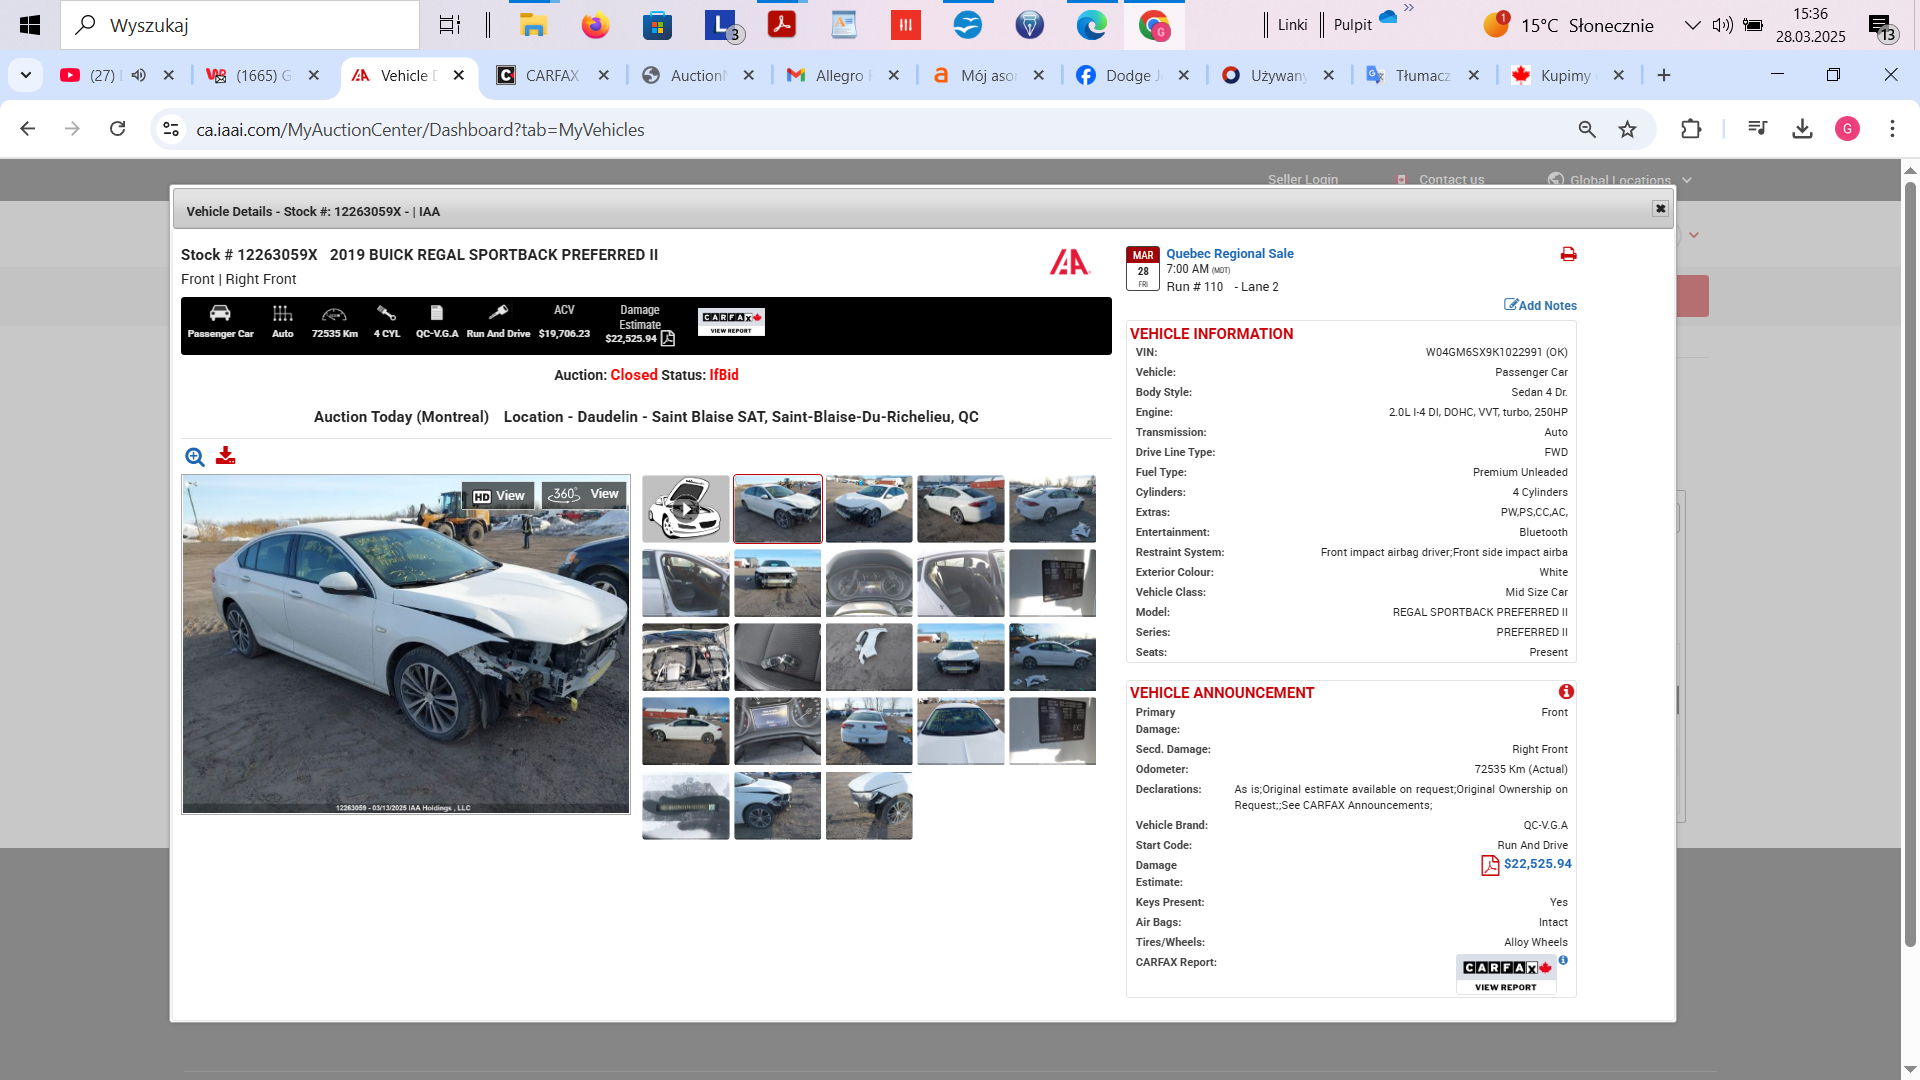Close the Vehicle Details dialog
1920x1080 pixels.
click(x=1660, y=209)
